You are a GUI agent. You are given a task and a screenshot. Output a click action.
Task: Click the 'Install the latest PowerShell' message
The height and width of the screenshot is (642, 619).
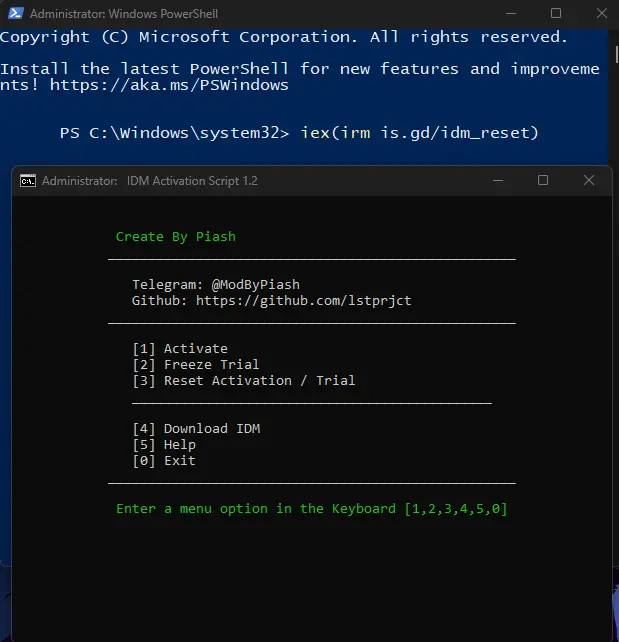click(x=300, y=77)
